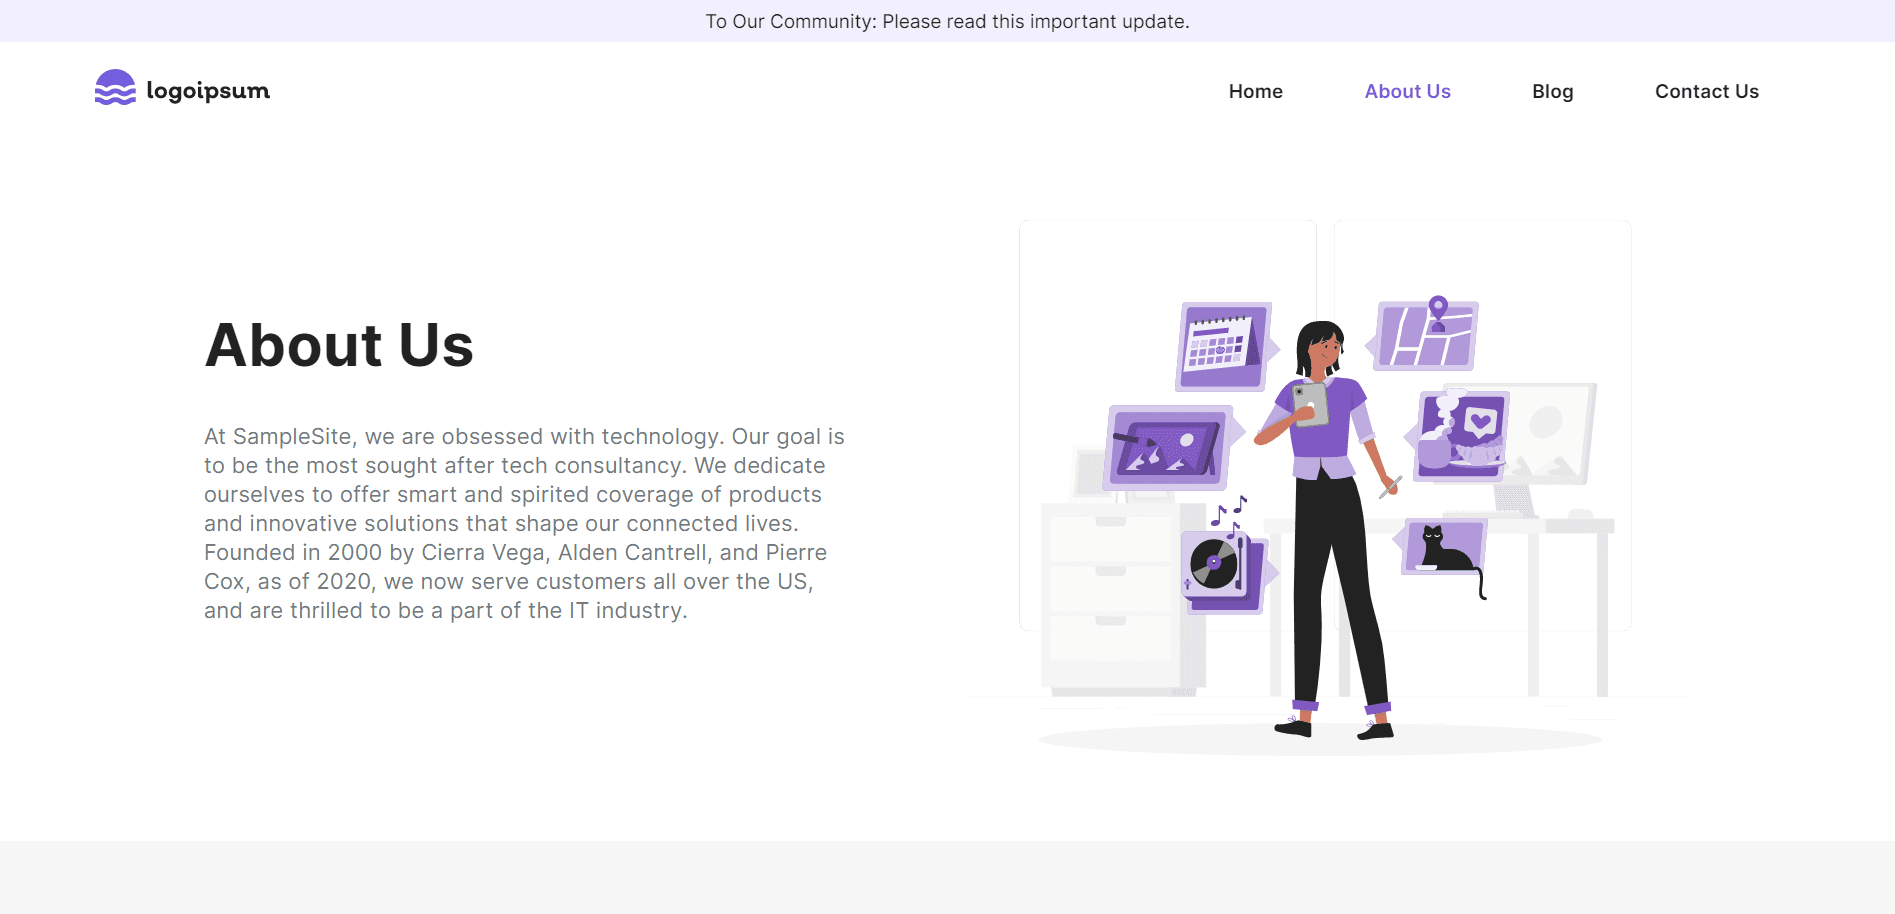
Task: Click the black cat picture icon
Action: coord(1443,548)
